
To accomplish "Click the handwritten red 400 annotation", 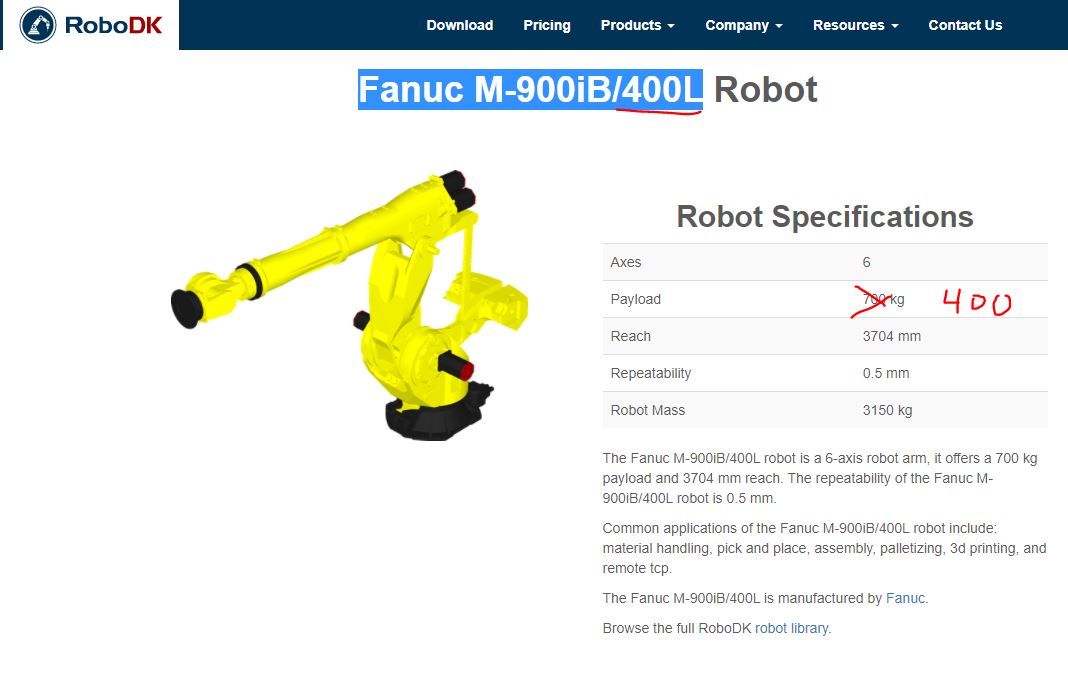I will click(x=977, y=302).
